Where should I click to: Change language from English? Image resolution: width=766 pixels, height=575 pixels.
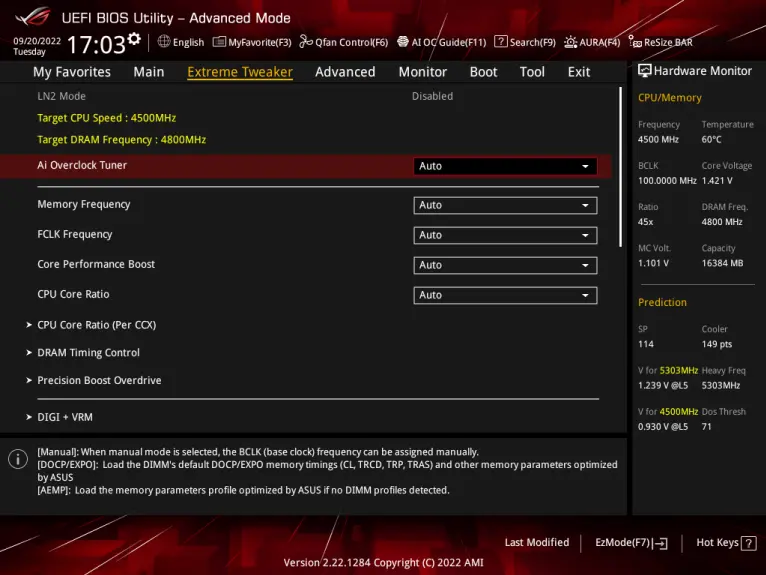click(x=181, y=42)
